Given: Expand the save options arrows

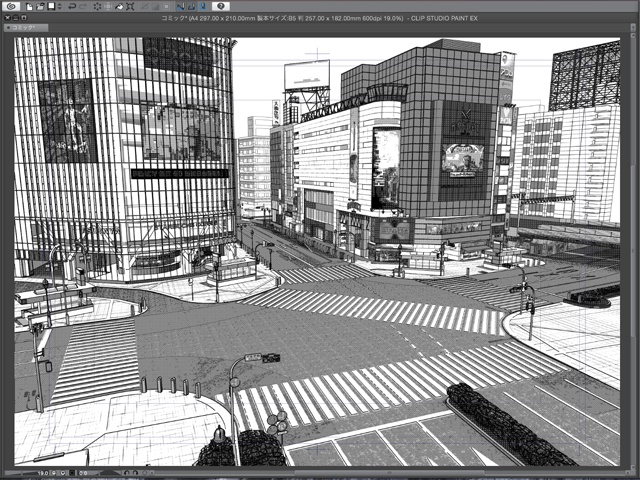Looking at the screenshot, I should (x=60, y=6).
